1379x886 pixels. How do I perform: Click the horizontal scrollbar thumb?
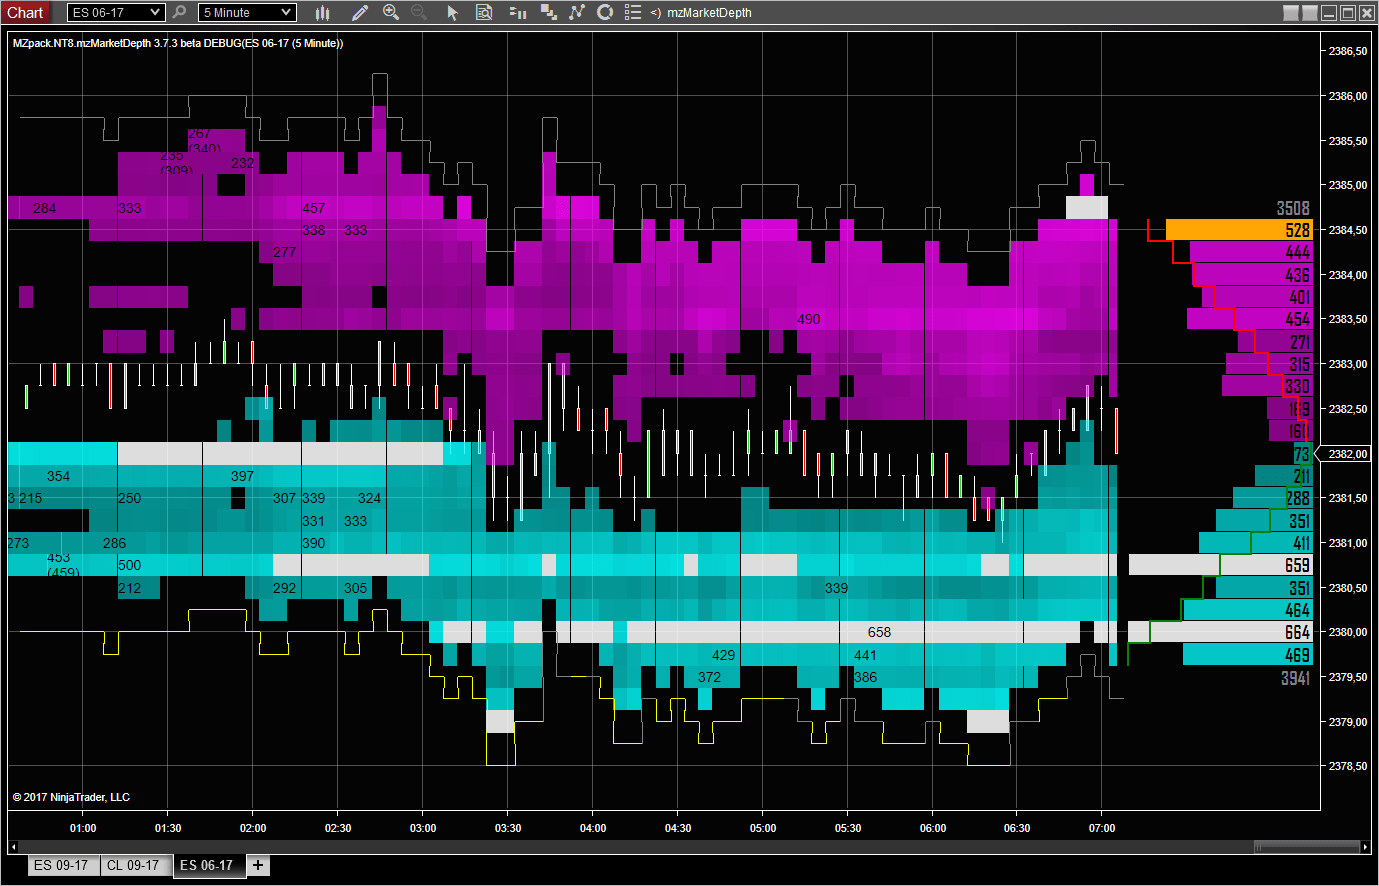1307,847
